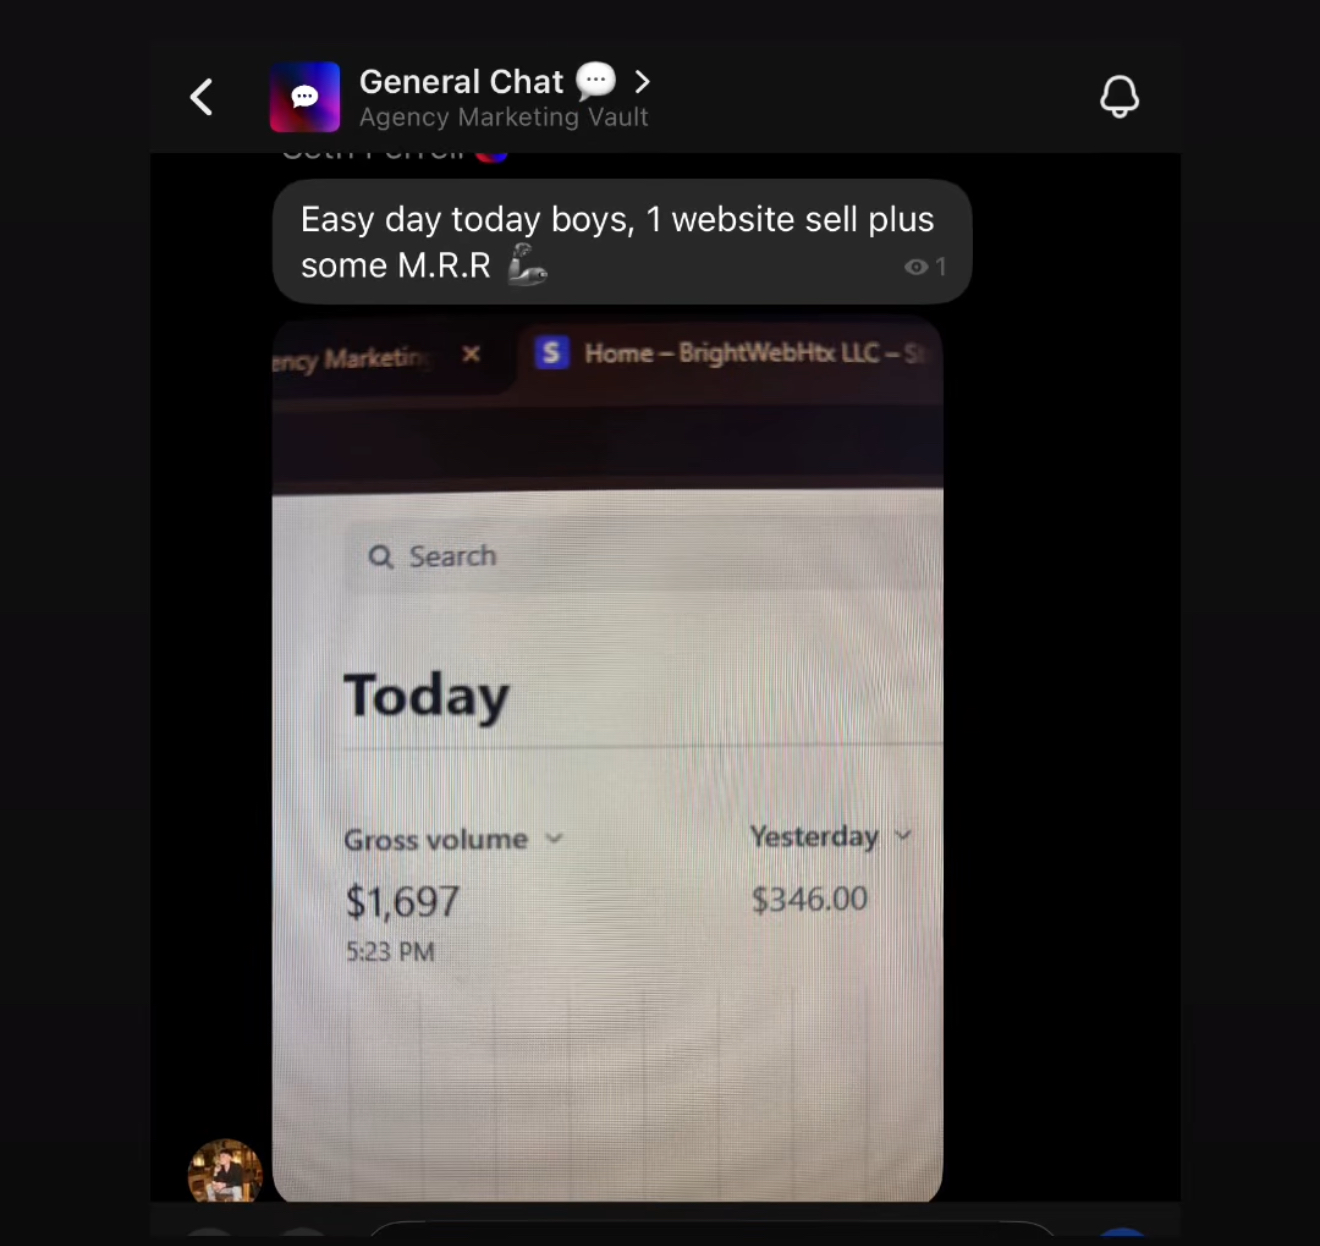Click the speech bubble emoji beside General Chat
Image resolution: width=1320 pixels, height=1246 pixels.
[596, 80]
